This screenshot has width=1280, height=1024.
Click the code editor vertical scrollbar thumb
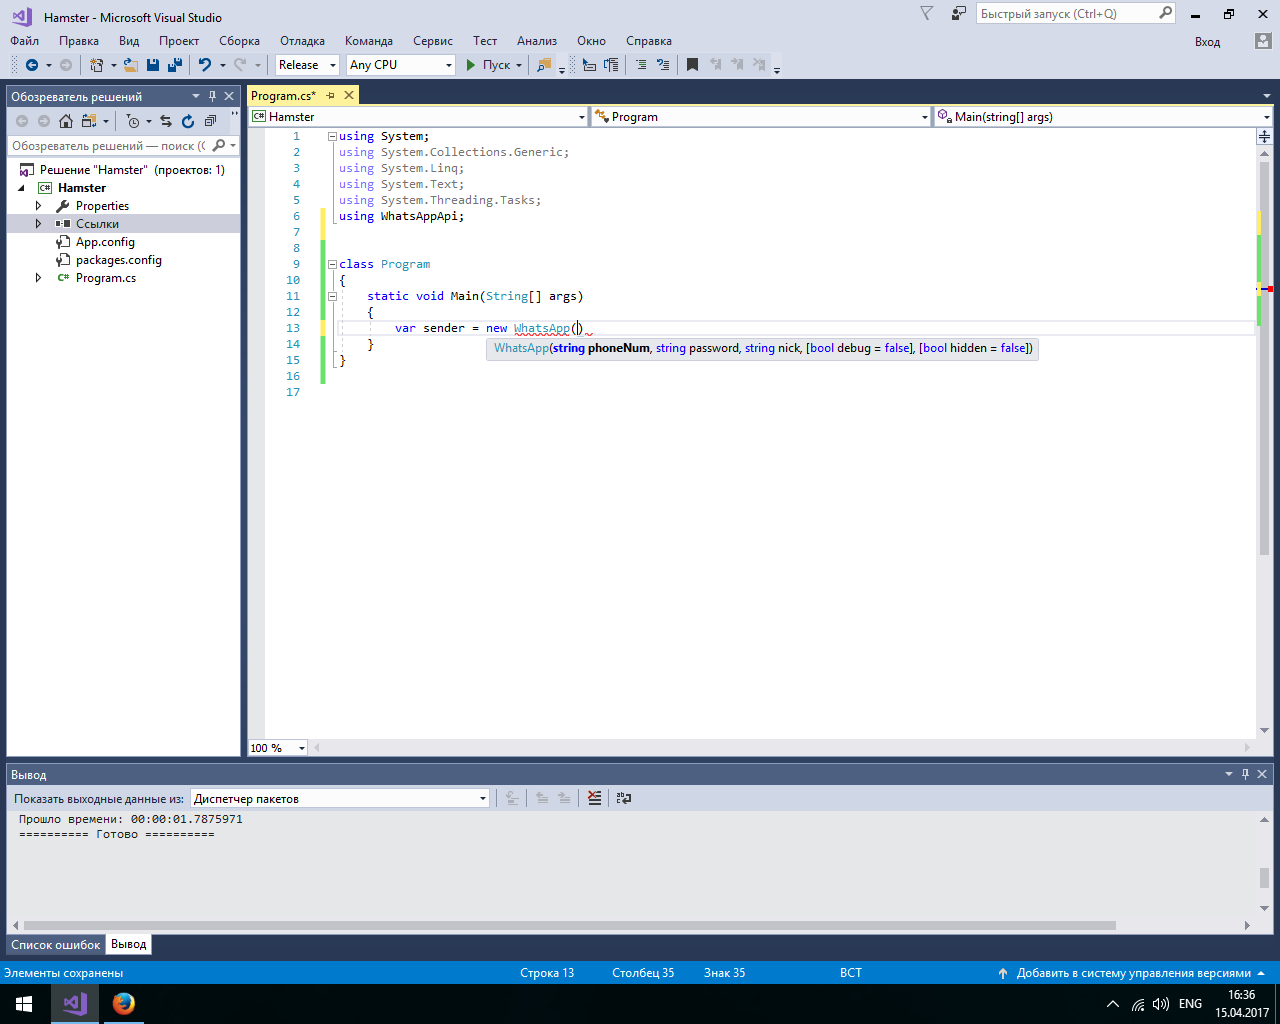1265,356
